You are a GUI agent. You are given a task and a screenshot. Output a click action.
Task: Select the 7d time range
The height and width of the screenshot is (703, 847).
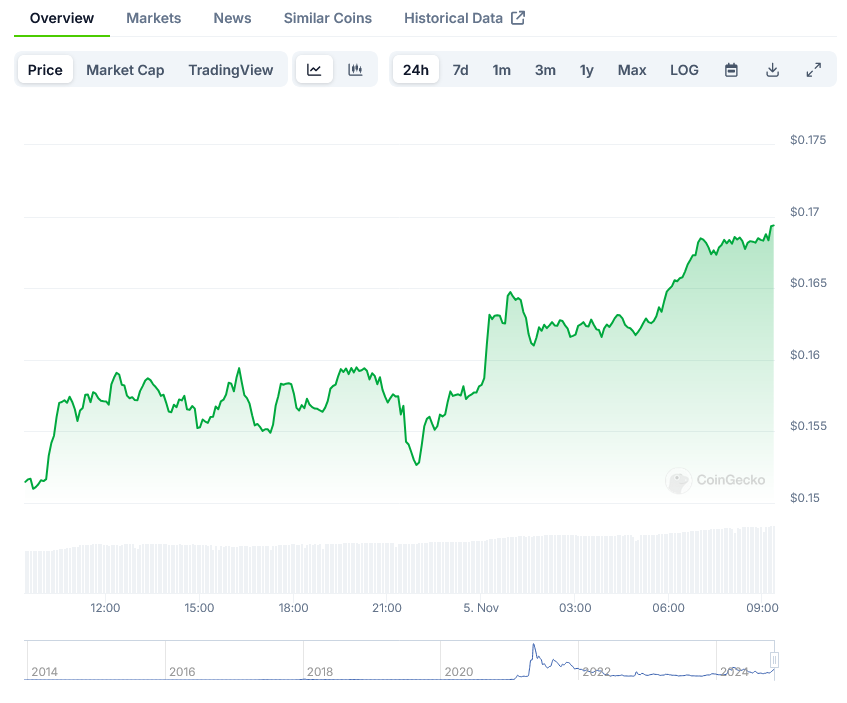pyautogui.click(x=460, y=70)
